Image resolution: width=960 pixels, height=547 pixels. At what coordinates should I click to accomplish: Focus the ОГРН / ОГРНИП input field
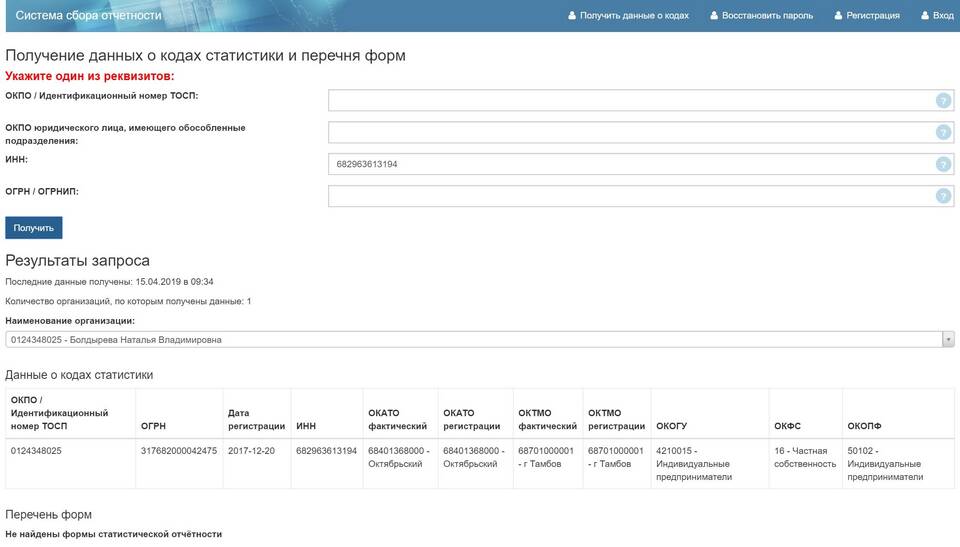tap(630, 196)
